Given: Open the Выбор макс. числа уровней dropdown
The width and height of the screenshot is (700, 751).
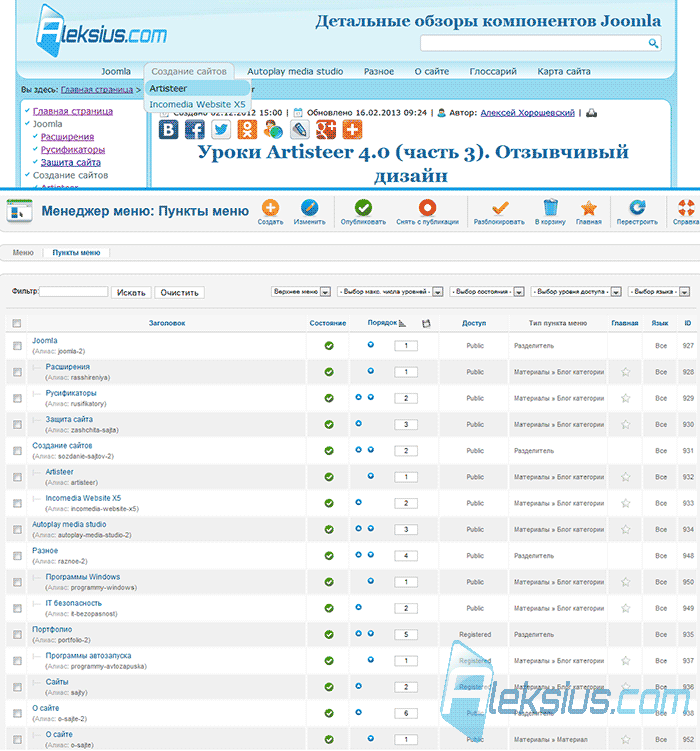Looking at the screenshot, I should (390, 292).
